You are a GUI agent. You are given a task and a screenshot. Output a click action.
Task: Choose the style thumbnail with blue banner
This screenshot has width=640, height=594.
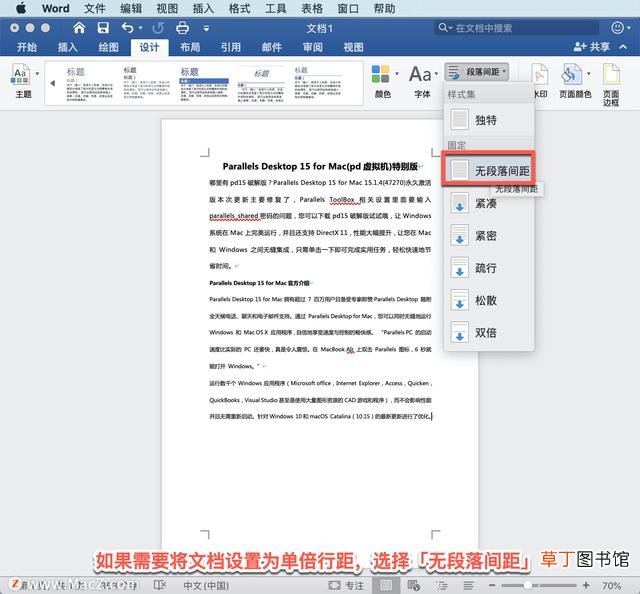(x=204, y=84)
